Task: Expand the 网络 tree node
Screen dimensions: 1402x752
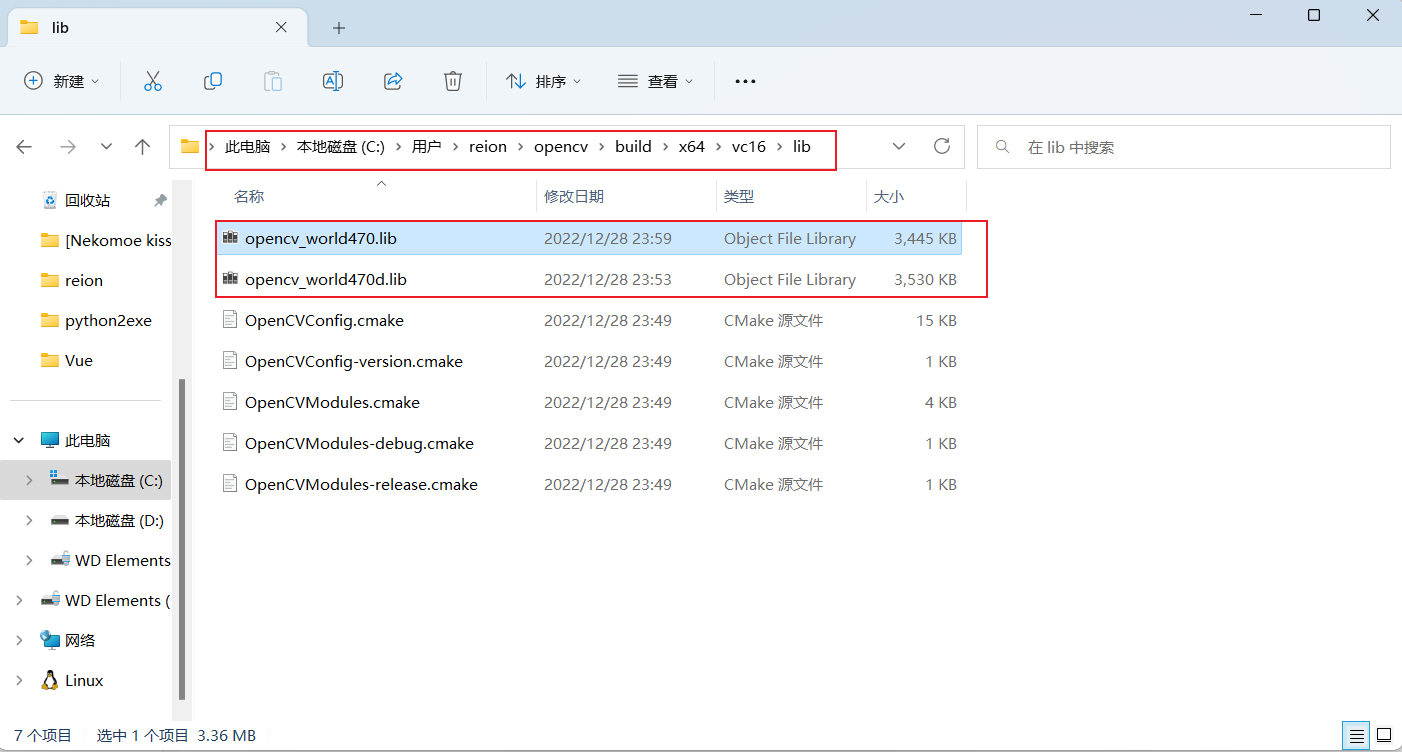Action: tap(20, 640)
